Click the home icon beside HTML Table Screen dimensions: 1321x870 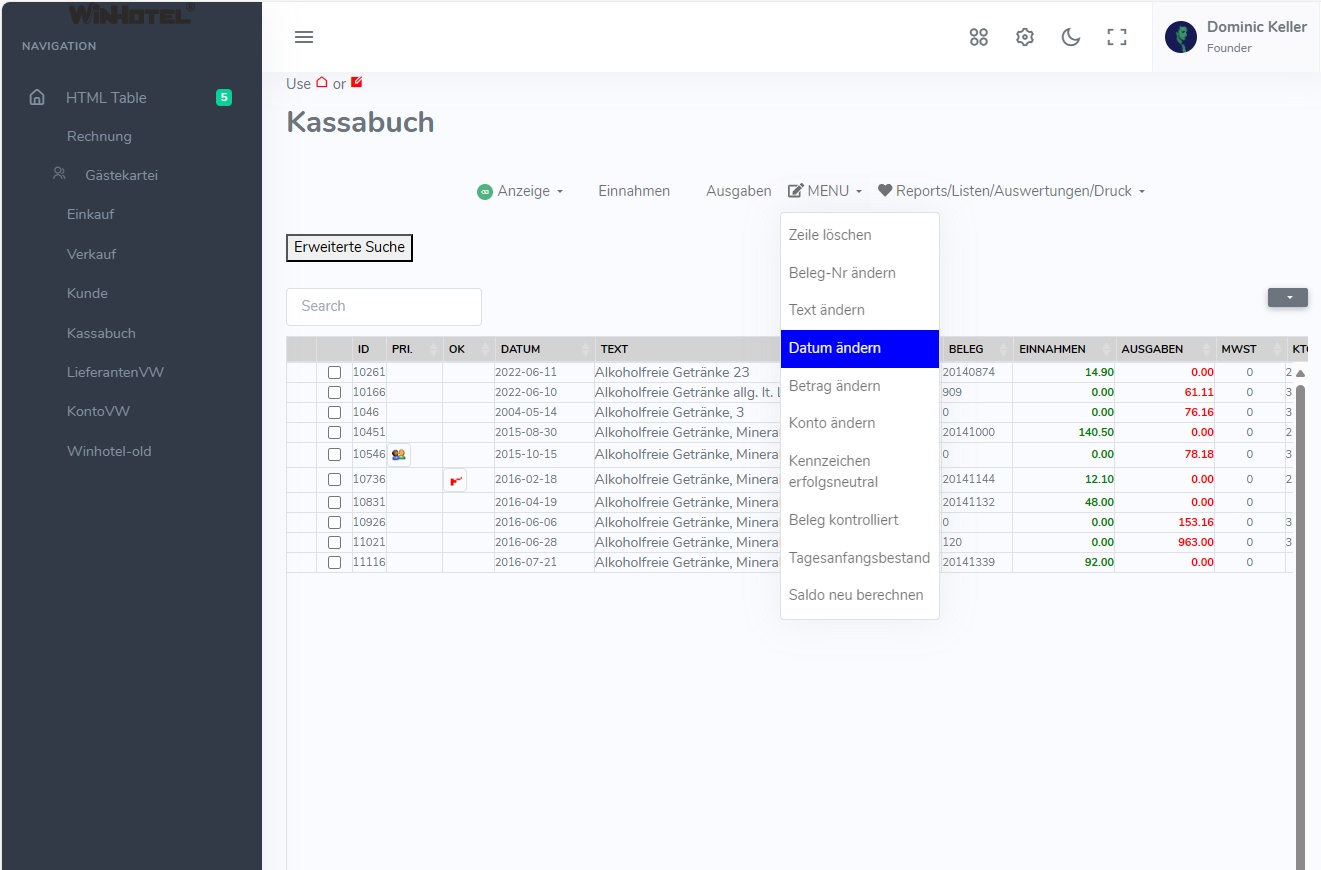37,97
